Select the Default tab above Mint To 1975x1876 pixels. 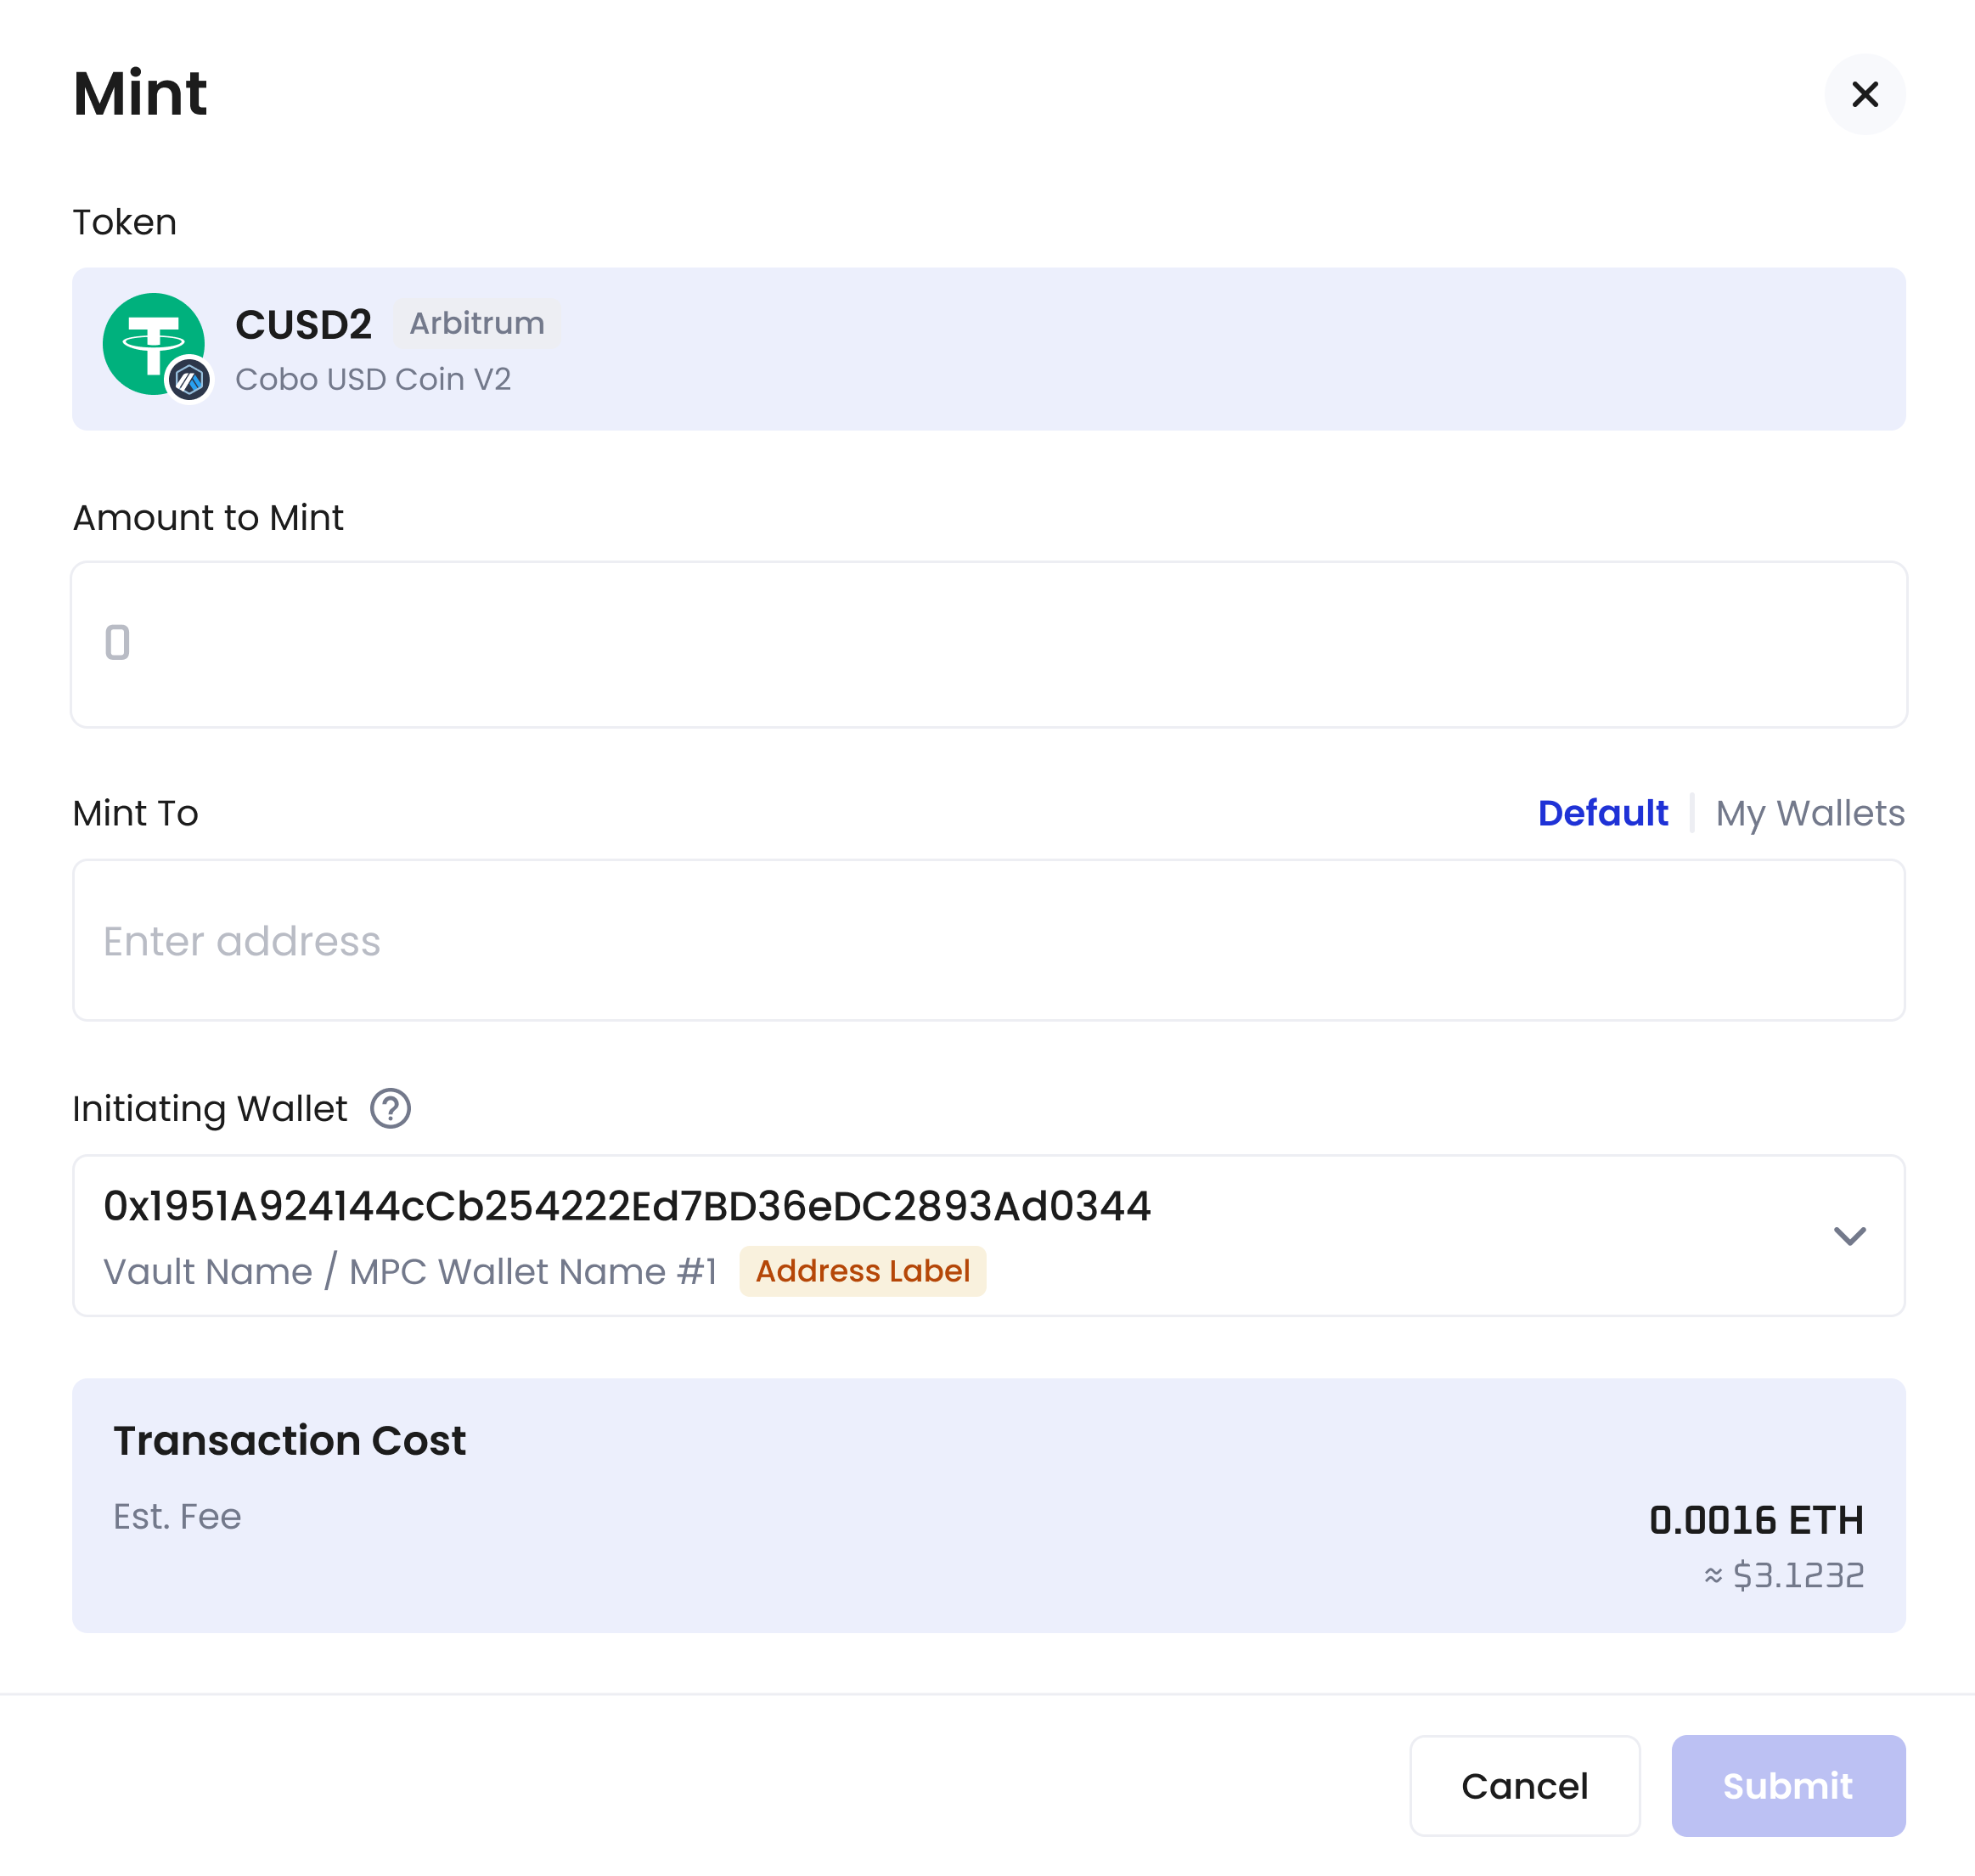pyautogui.click(x=1602, y=813)
